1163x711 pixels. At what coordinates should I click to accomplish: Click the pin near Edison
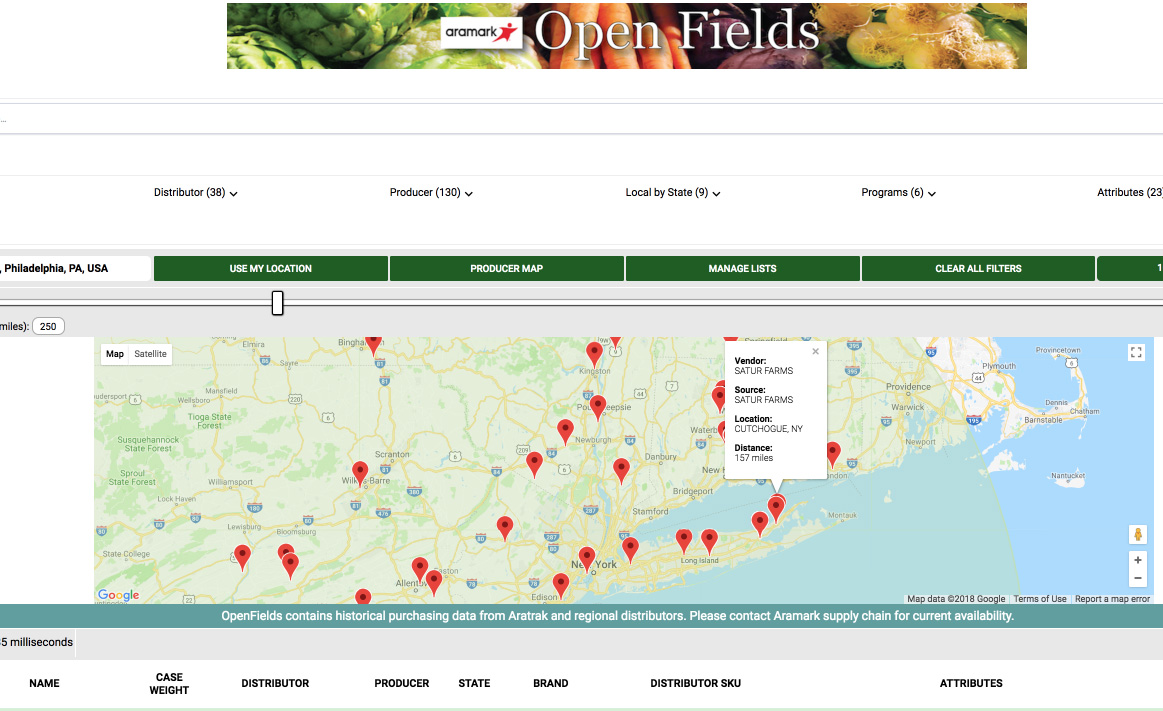pos(561,585)
